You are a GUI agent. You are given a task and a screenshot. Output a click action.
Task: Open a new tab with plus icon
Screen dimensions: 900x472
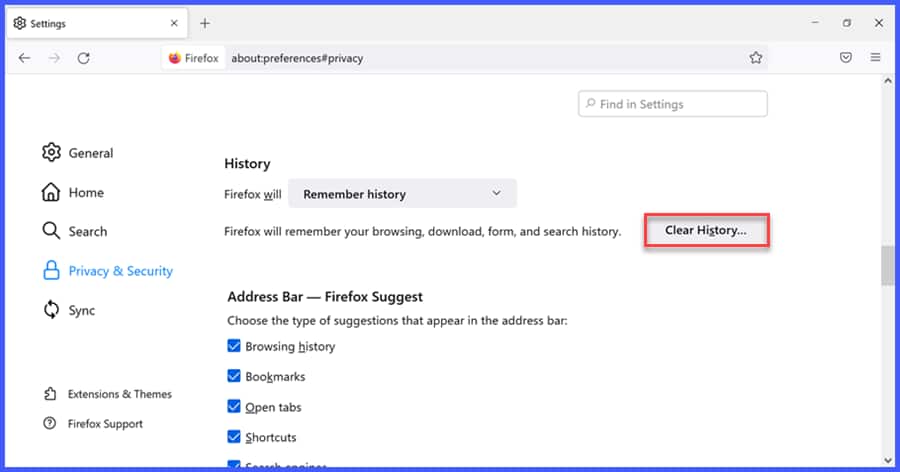pyautogui.click(x=205, y=23)
